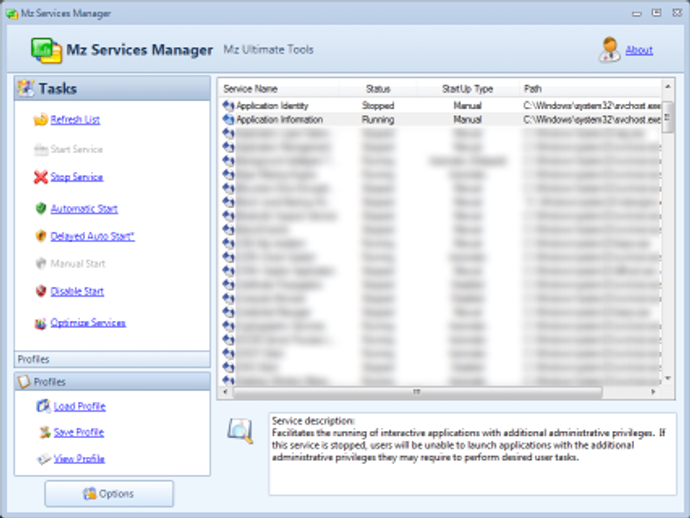Maximize the Mz Services Manager window
Image resolution: width=690 pixels, height=518 pixels.
[657, 13]
